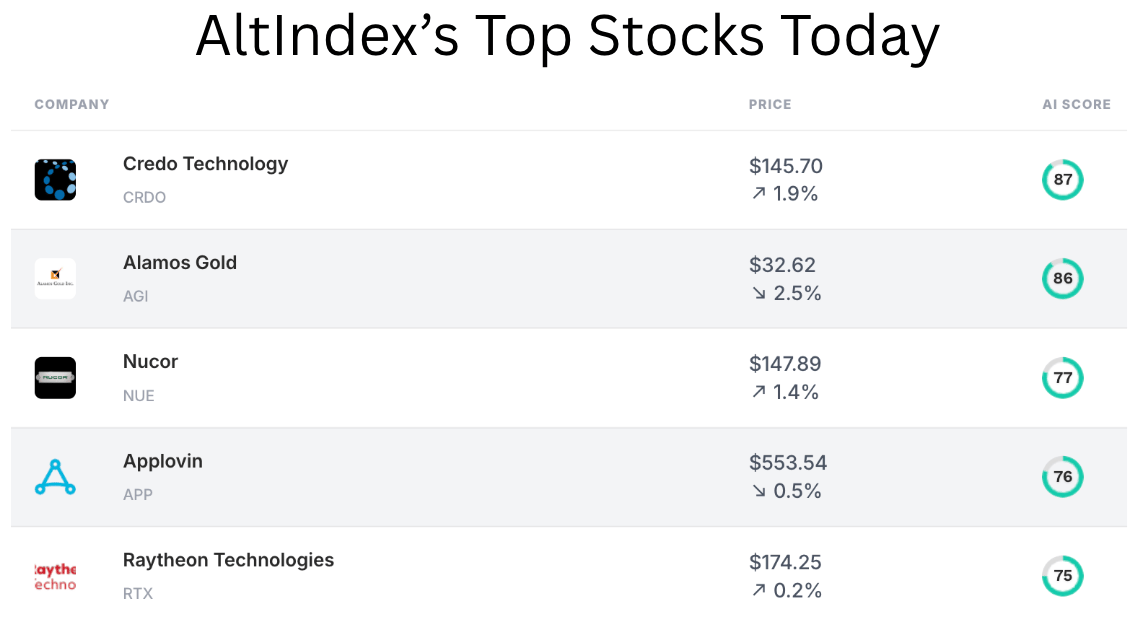Open the Credo Technology company name link
The width and height of the screenshot is (1138, 640).
[205, 164]
